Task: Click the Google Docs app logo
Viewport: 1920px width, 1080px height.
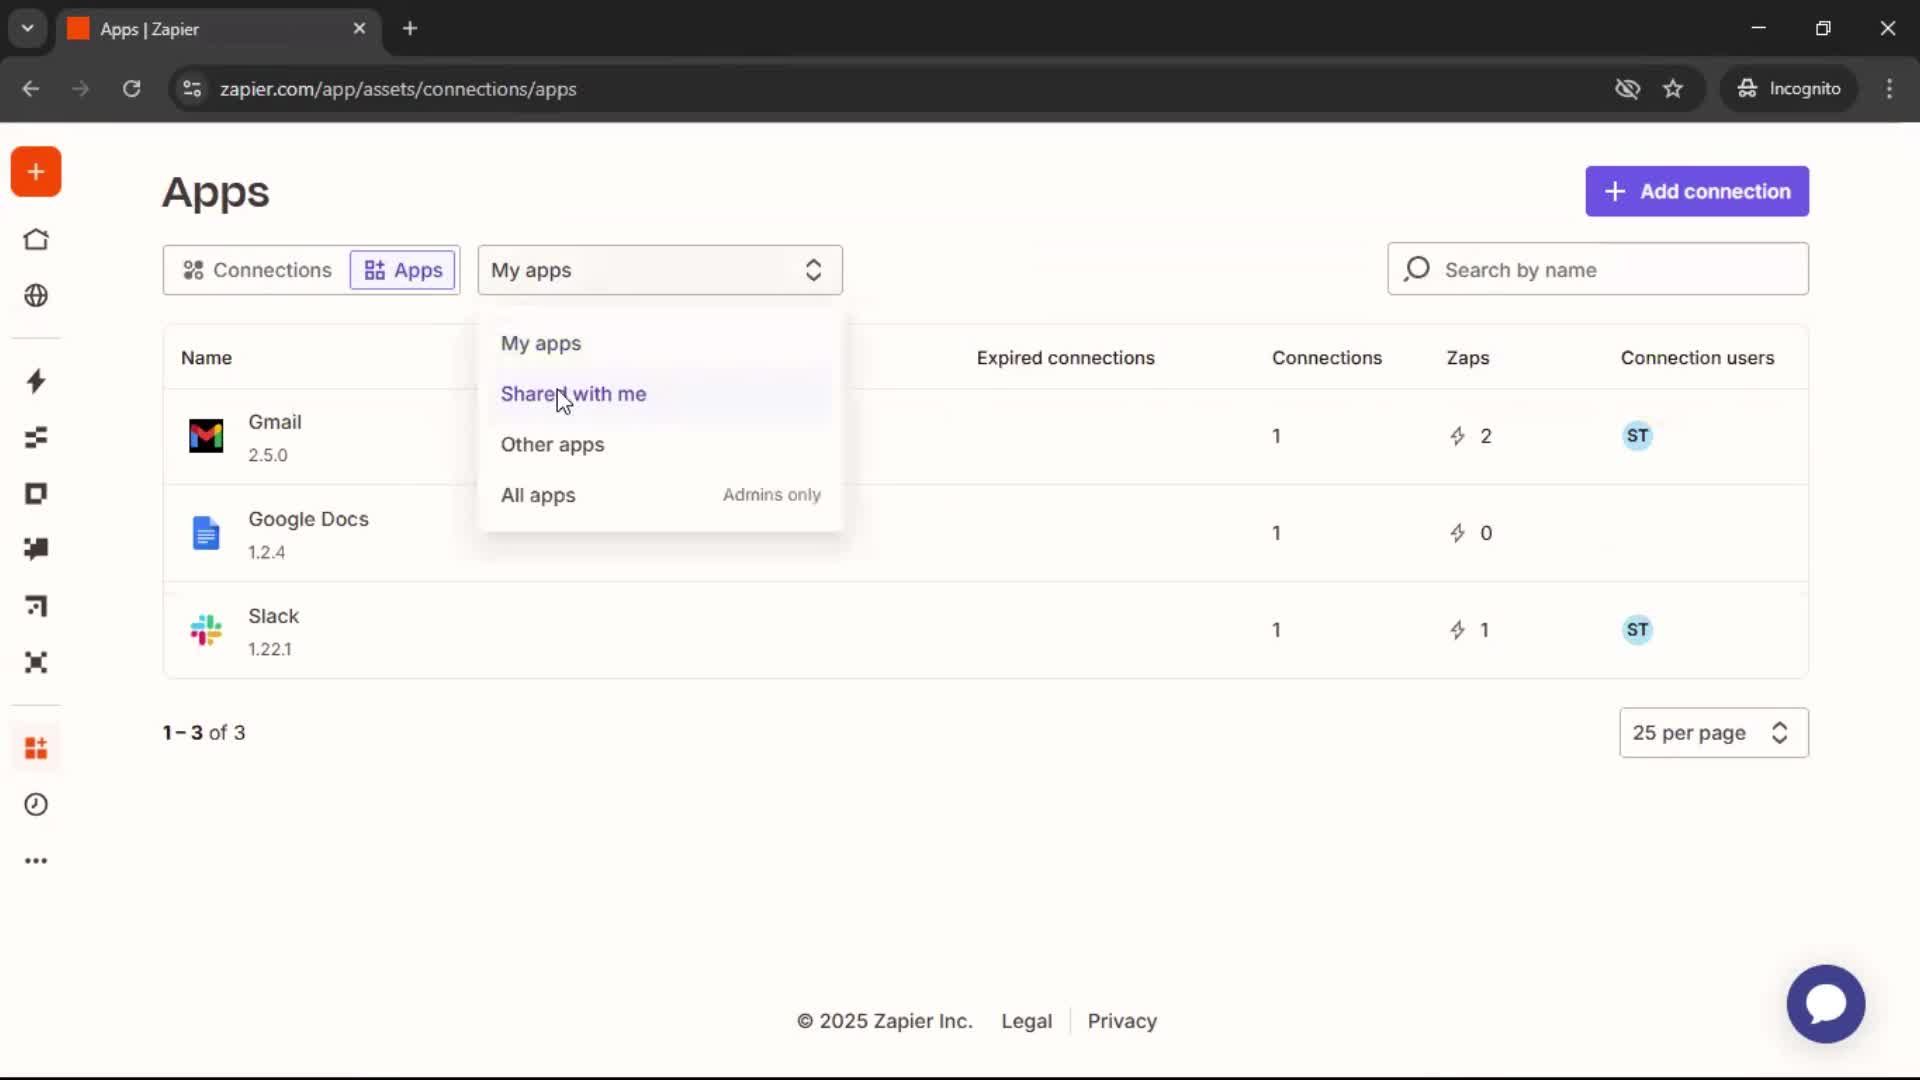Action: 206,533
